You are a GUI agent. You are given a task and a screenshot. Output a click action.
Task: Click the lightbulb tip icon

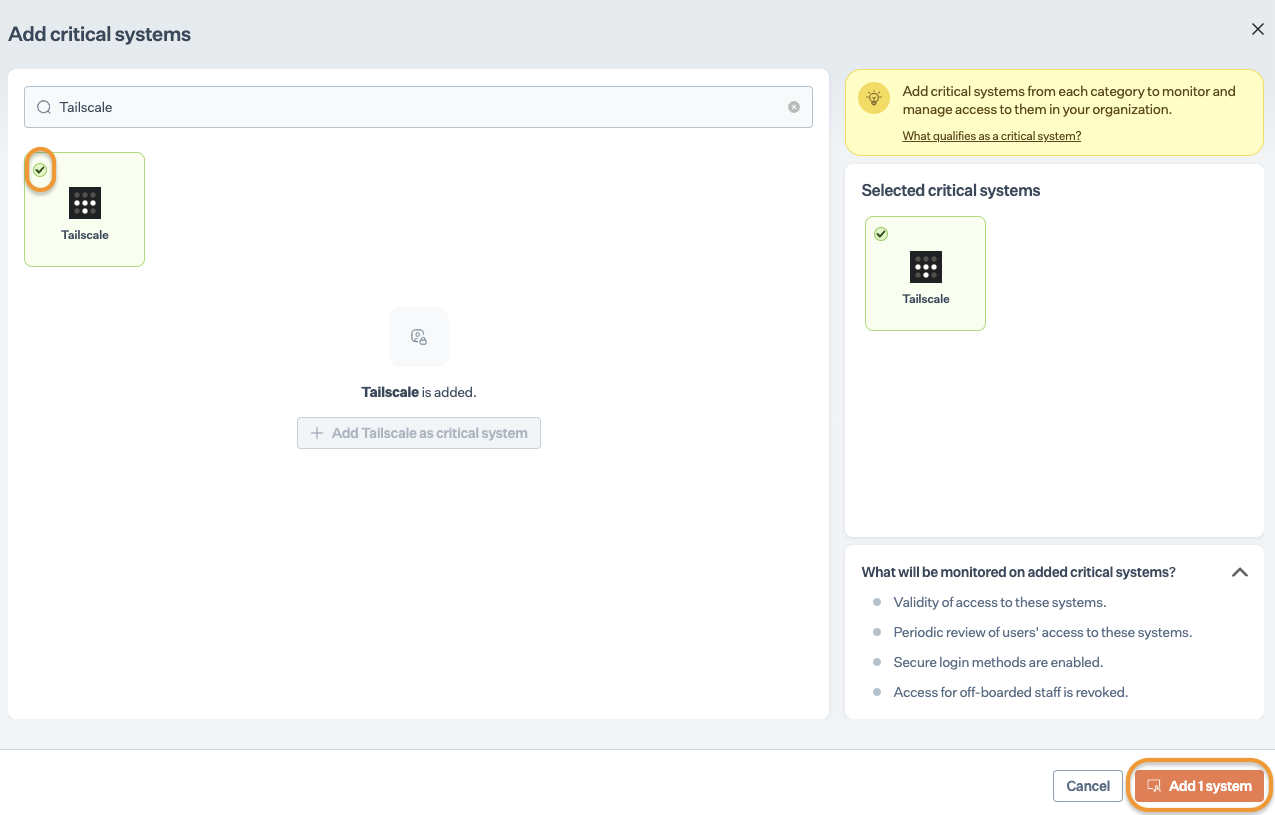click(875, 98)
